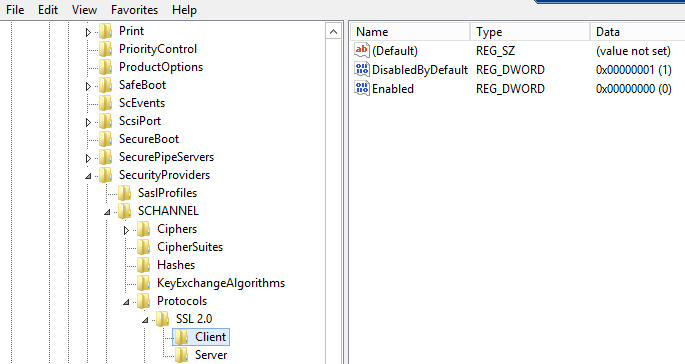Click the SecurePipeServers folder icon
The width and height of the screenshot is (685, 364).
point(105,157)
